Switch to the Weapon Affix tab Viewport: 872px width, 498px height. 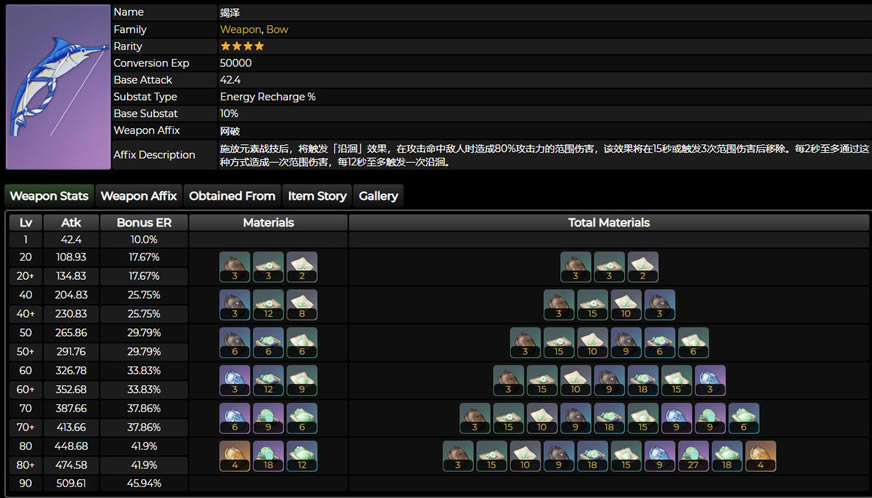[138, 196]
